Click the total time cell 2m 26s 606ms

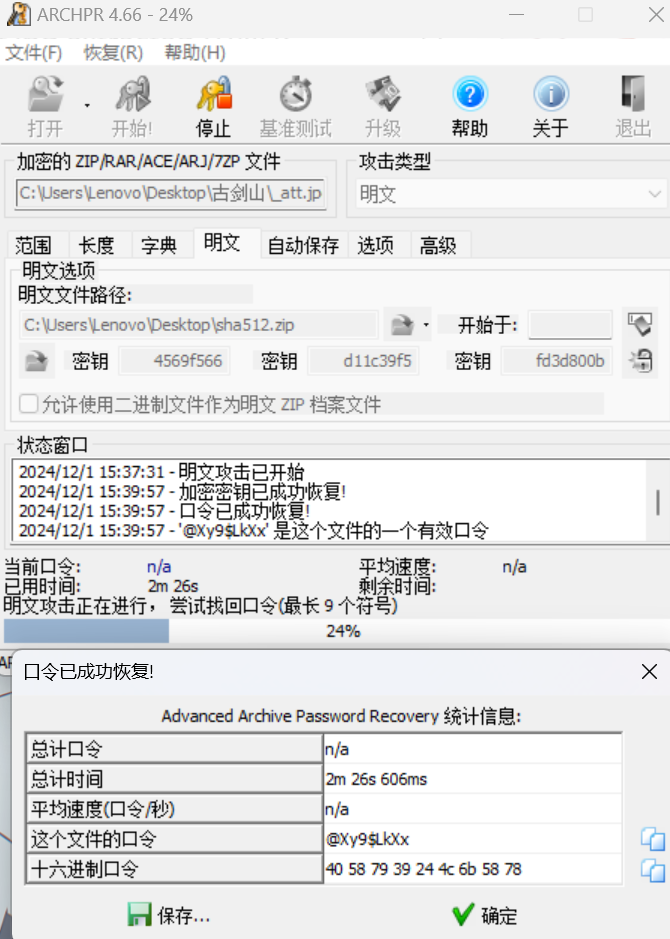pos(473,779)
